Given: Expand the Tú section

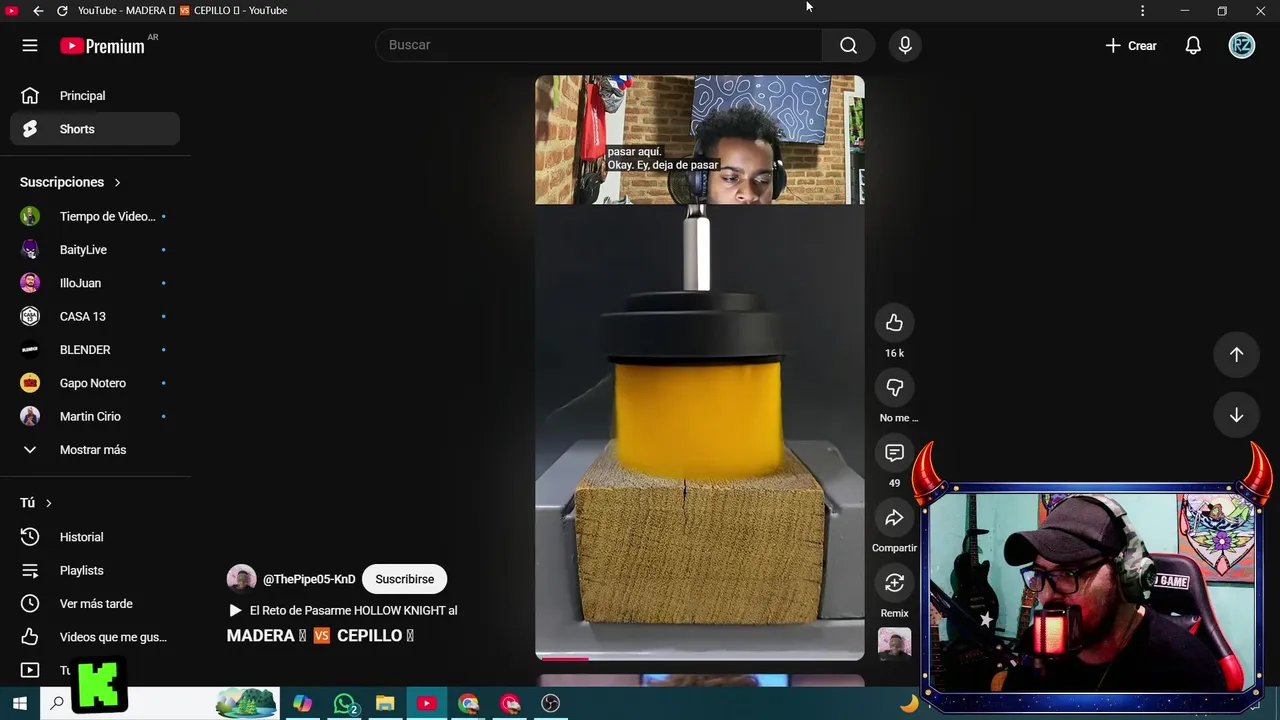Looking at the screenshot, I should point(36,503).
